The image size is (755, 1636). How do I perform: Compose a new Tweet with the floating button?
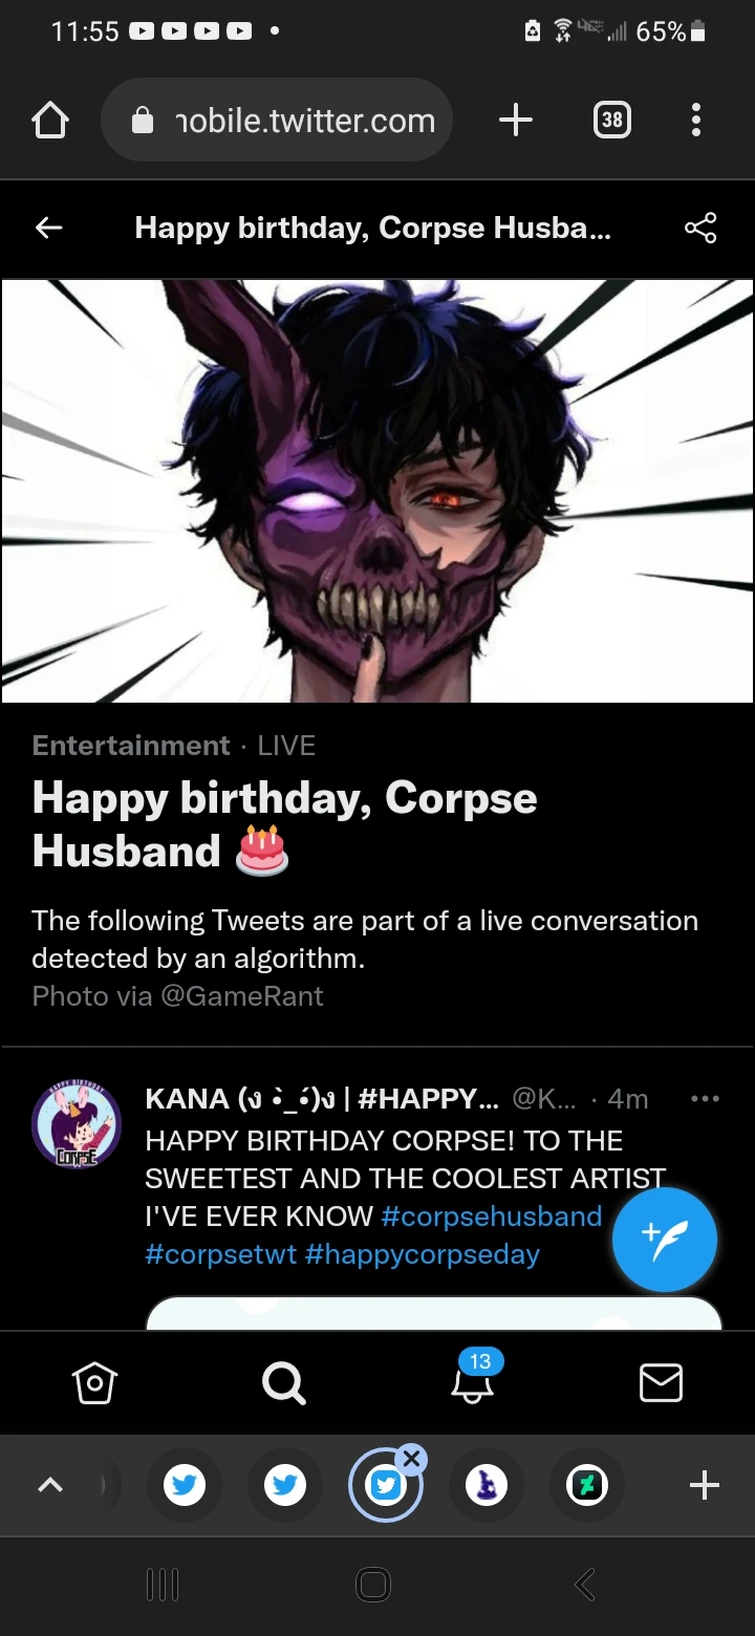point(664,1239)
